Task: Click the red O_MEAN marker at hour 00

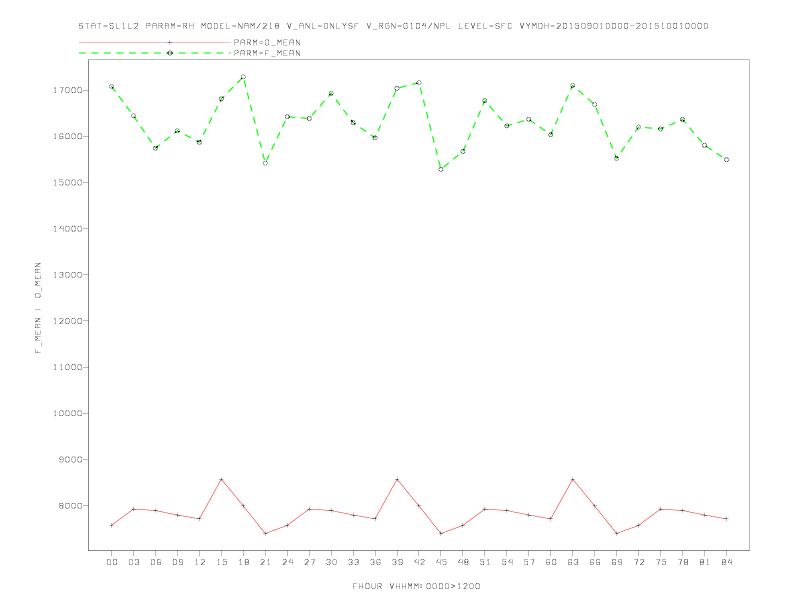Action: pos(112,525)
